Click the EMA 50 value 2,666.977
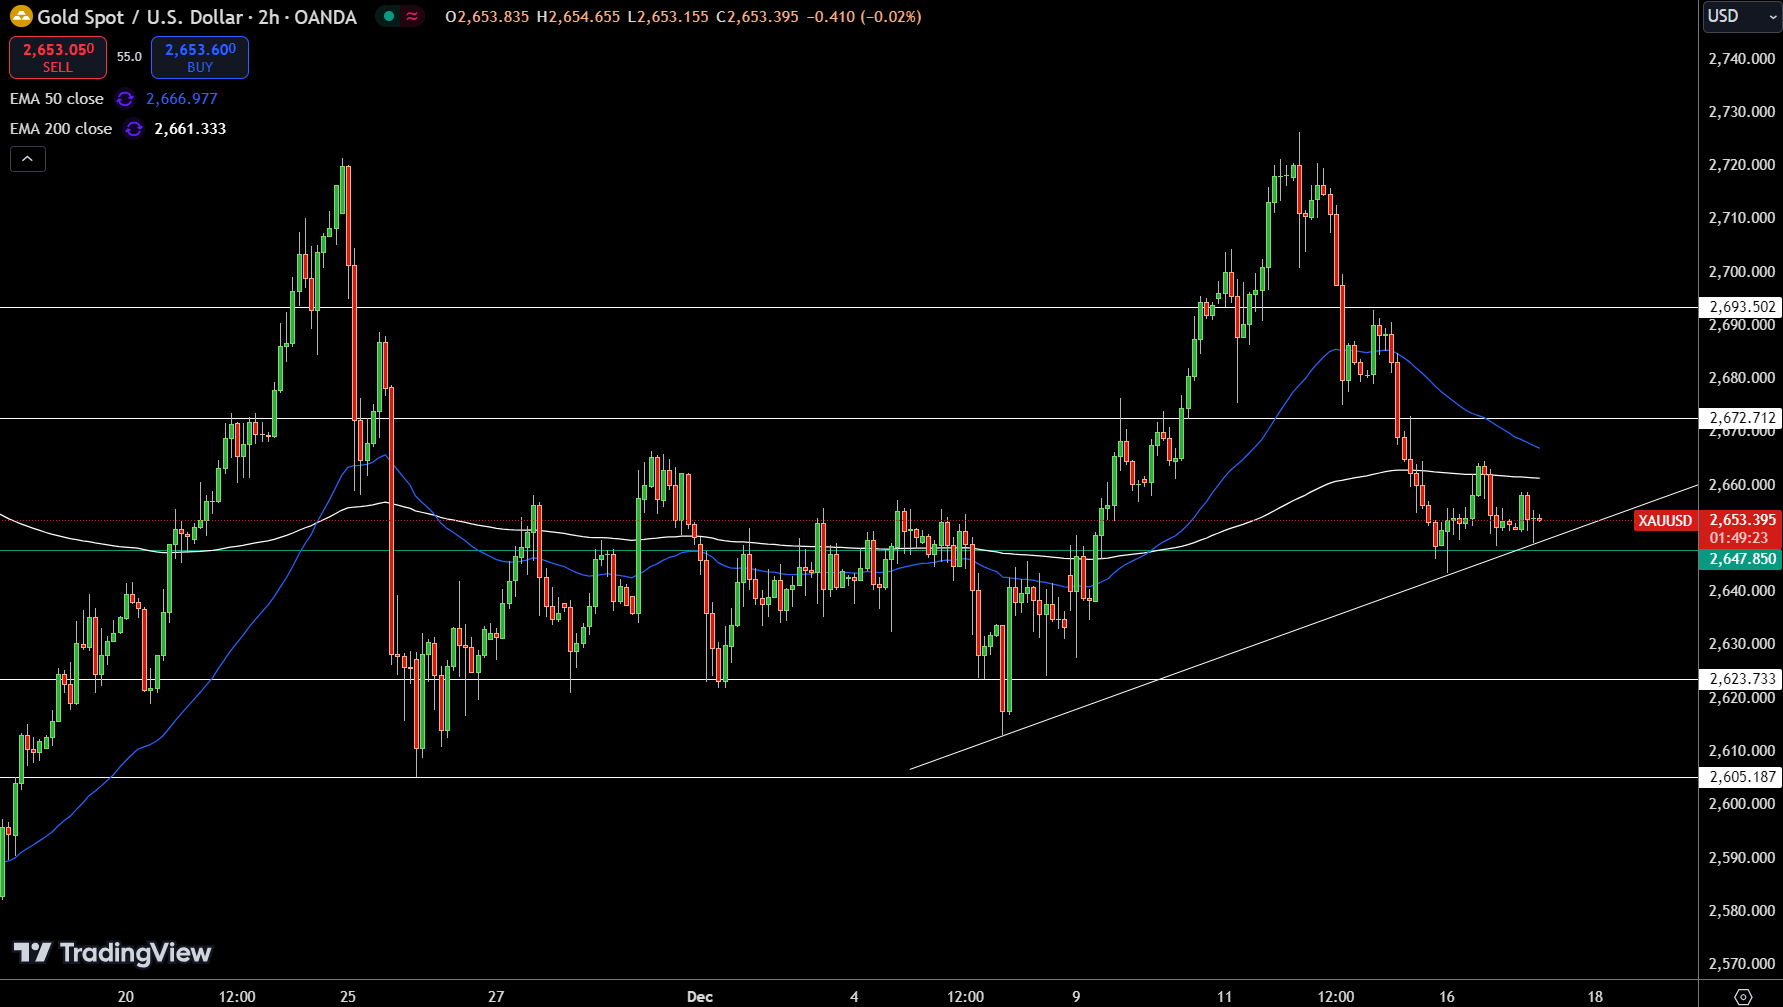1783x1007 pixels. click(x=182, y=99)
